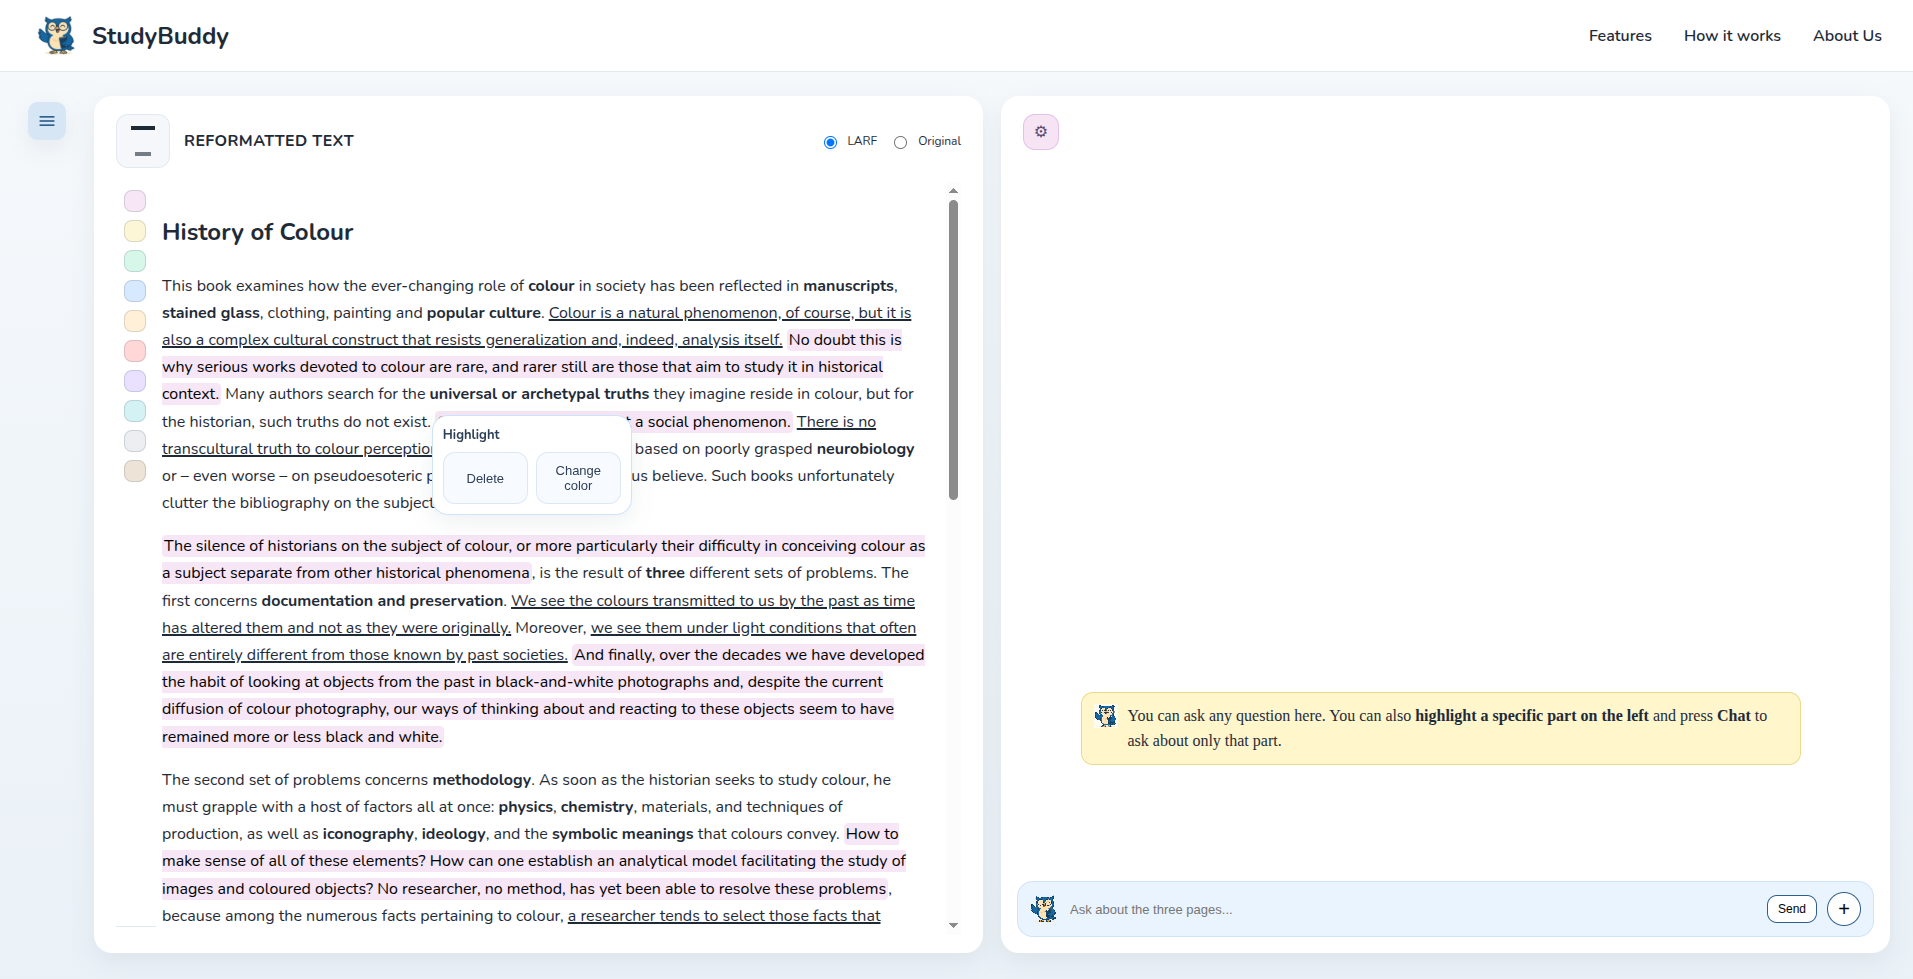Collapse the reformatted text panel icon
Viewport: 1913px width, 979px height.
[x=143, y=141]
